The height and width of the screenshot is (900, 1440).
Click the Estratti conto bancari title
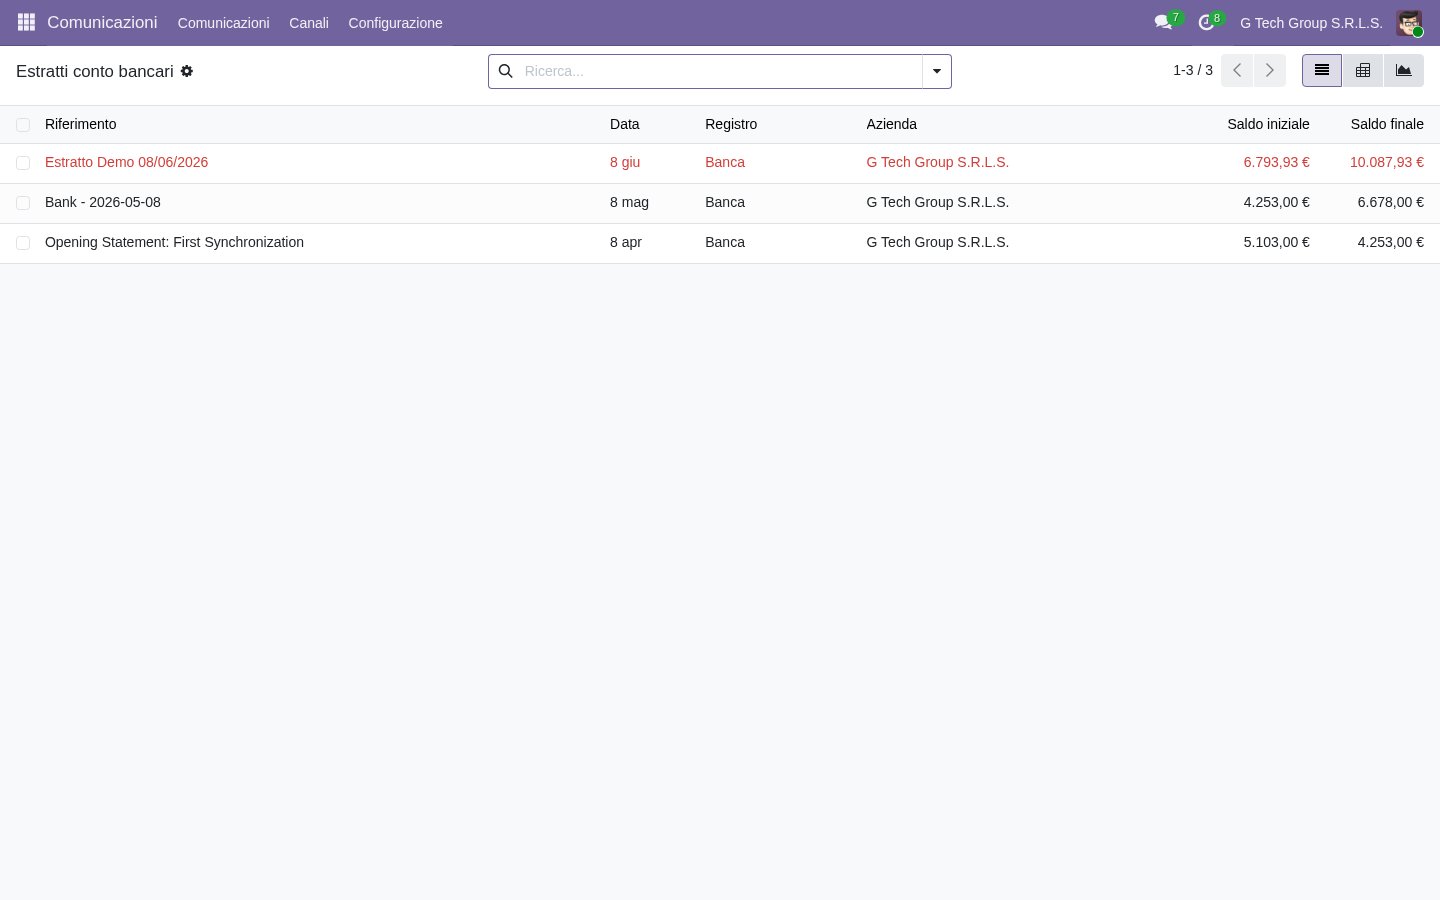pyautogui.click(x=95, y=71)
